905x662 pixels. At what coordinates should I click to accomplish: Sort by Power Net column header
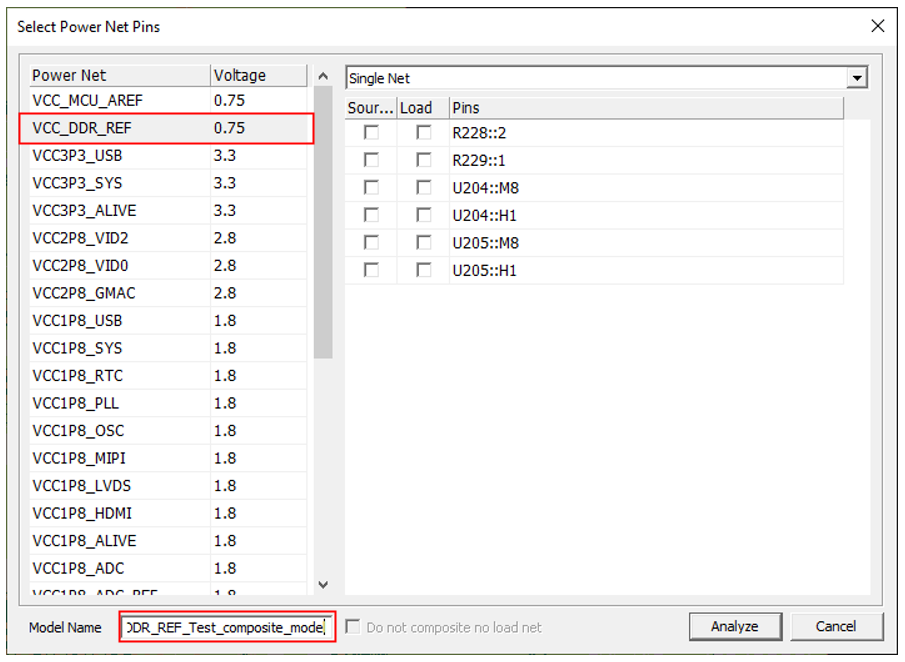118,76
